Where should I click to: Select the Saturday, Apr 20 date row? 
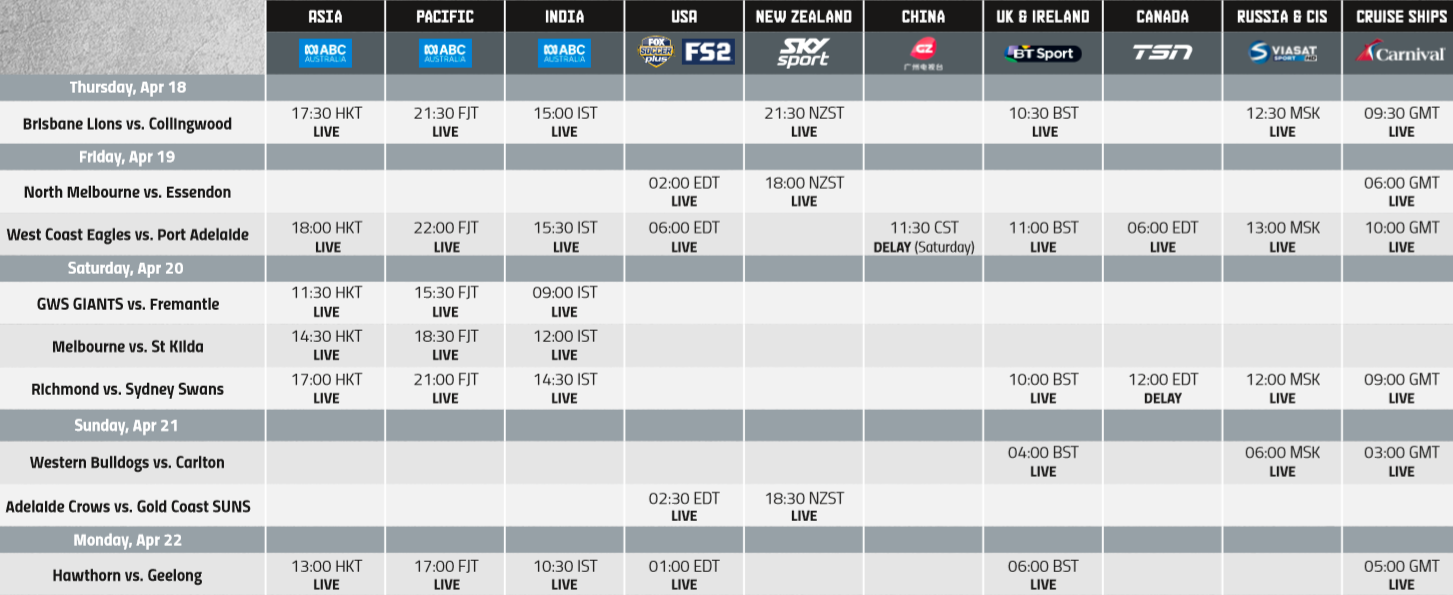click(x=130, y=268)
